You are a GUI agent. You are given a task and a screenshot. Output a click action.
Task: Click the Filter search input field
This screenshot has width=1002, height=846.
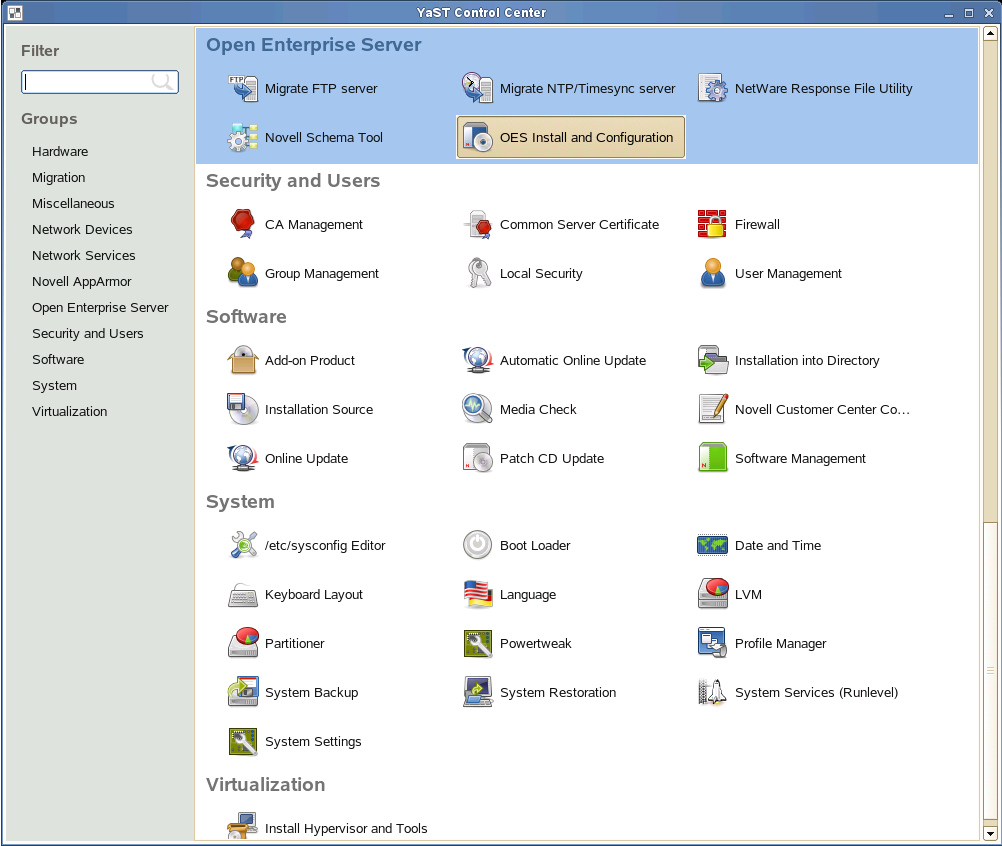(100, 82)
